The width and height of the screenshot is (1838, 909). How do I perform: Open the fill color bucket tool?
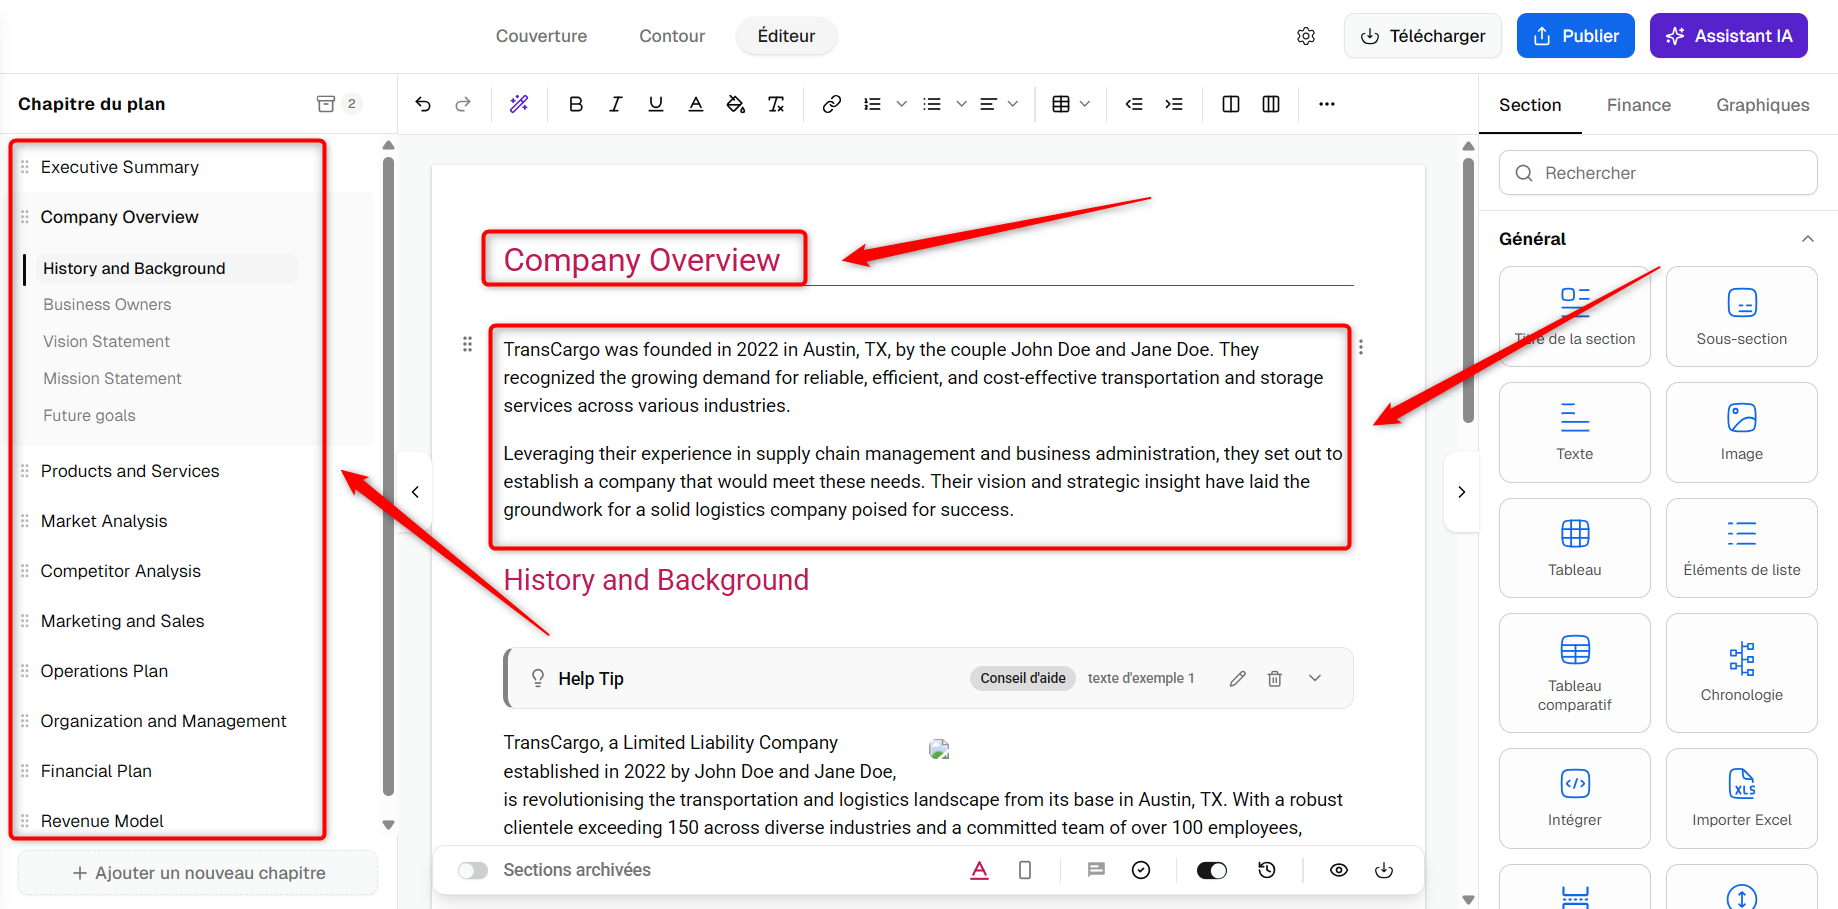point(736,104)
